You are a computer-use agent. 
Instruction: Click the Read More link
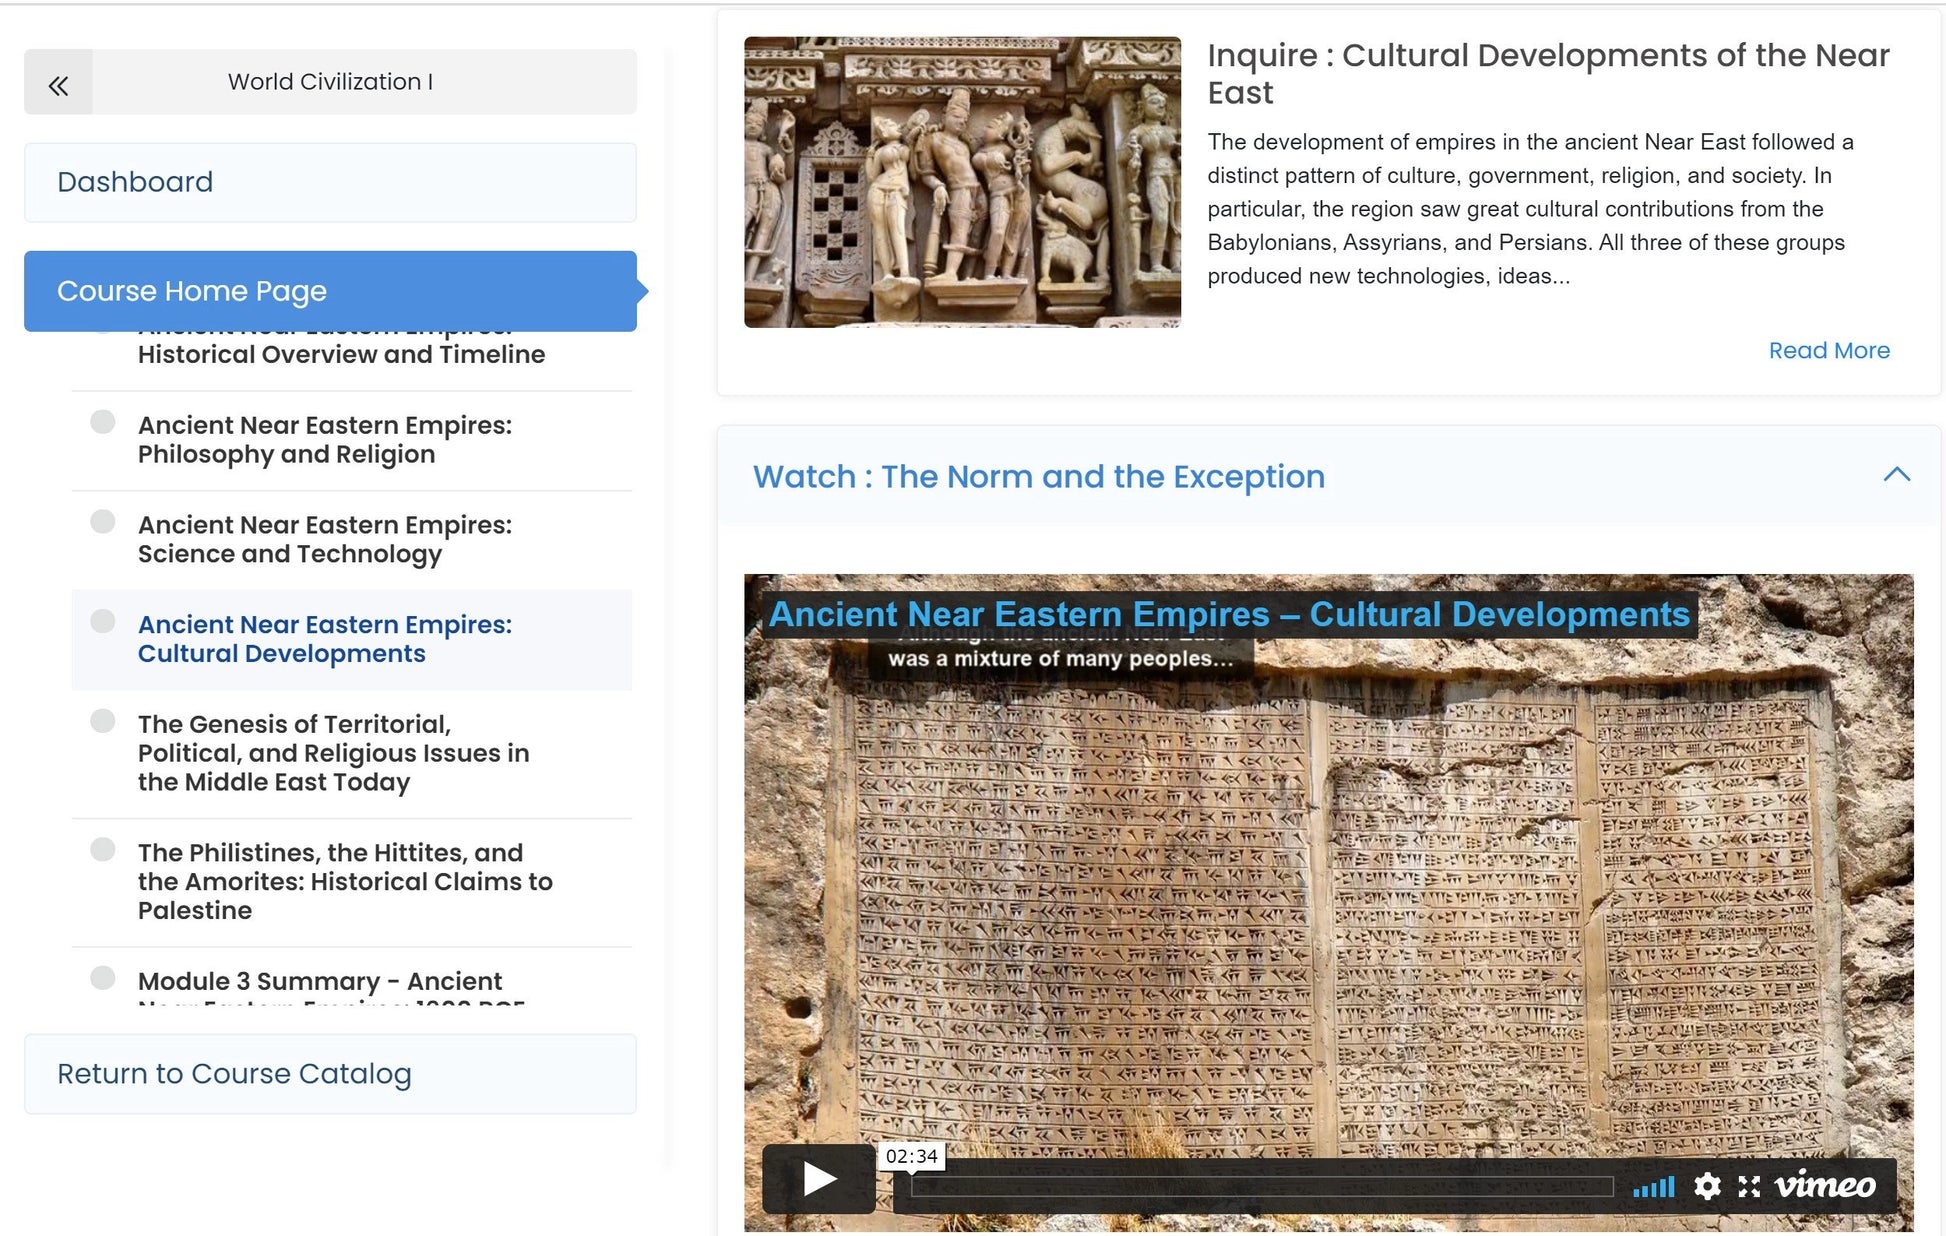[x=1828, y=351]
